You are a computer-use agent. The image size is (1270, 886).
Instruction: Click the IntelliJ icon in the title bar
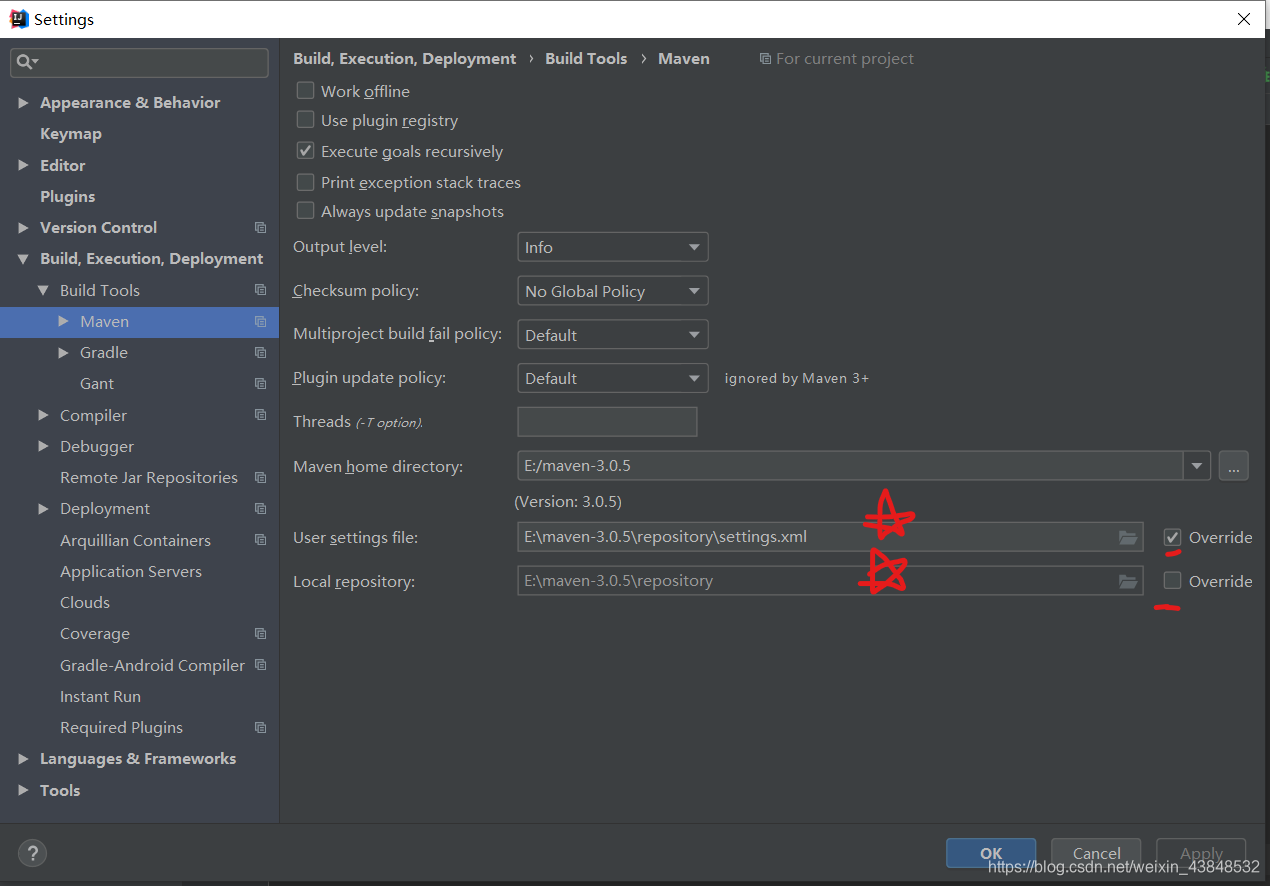pyautogui.click(x=18, y=19)
